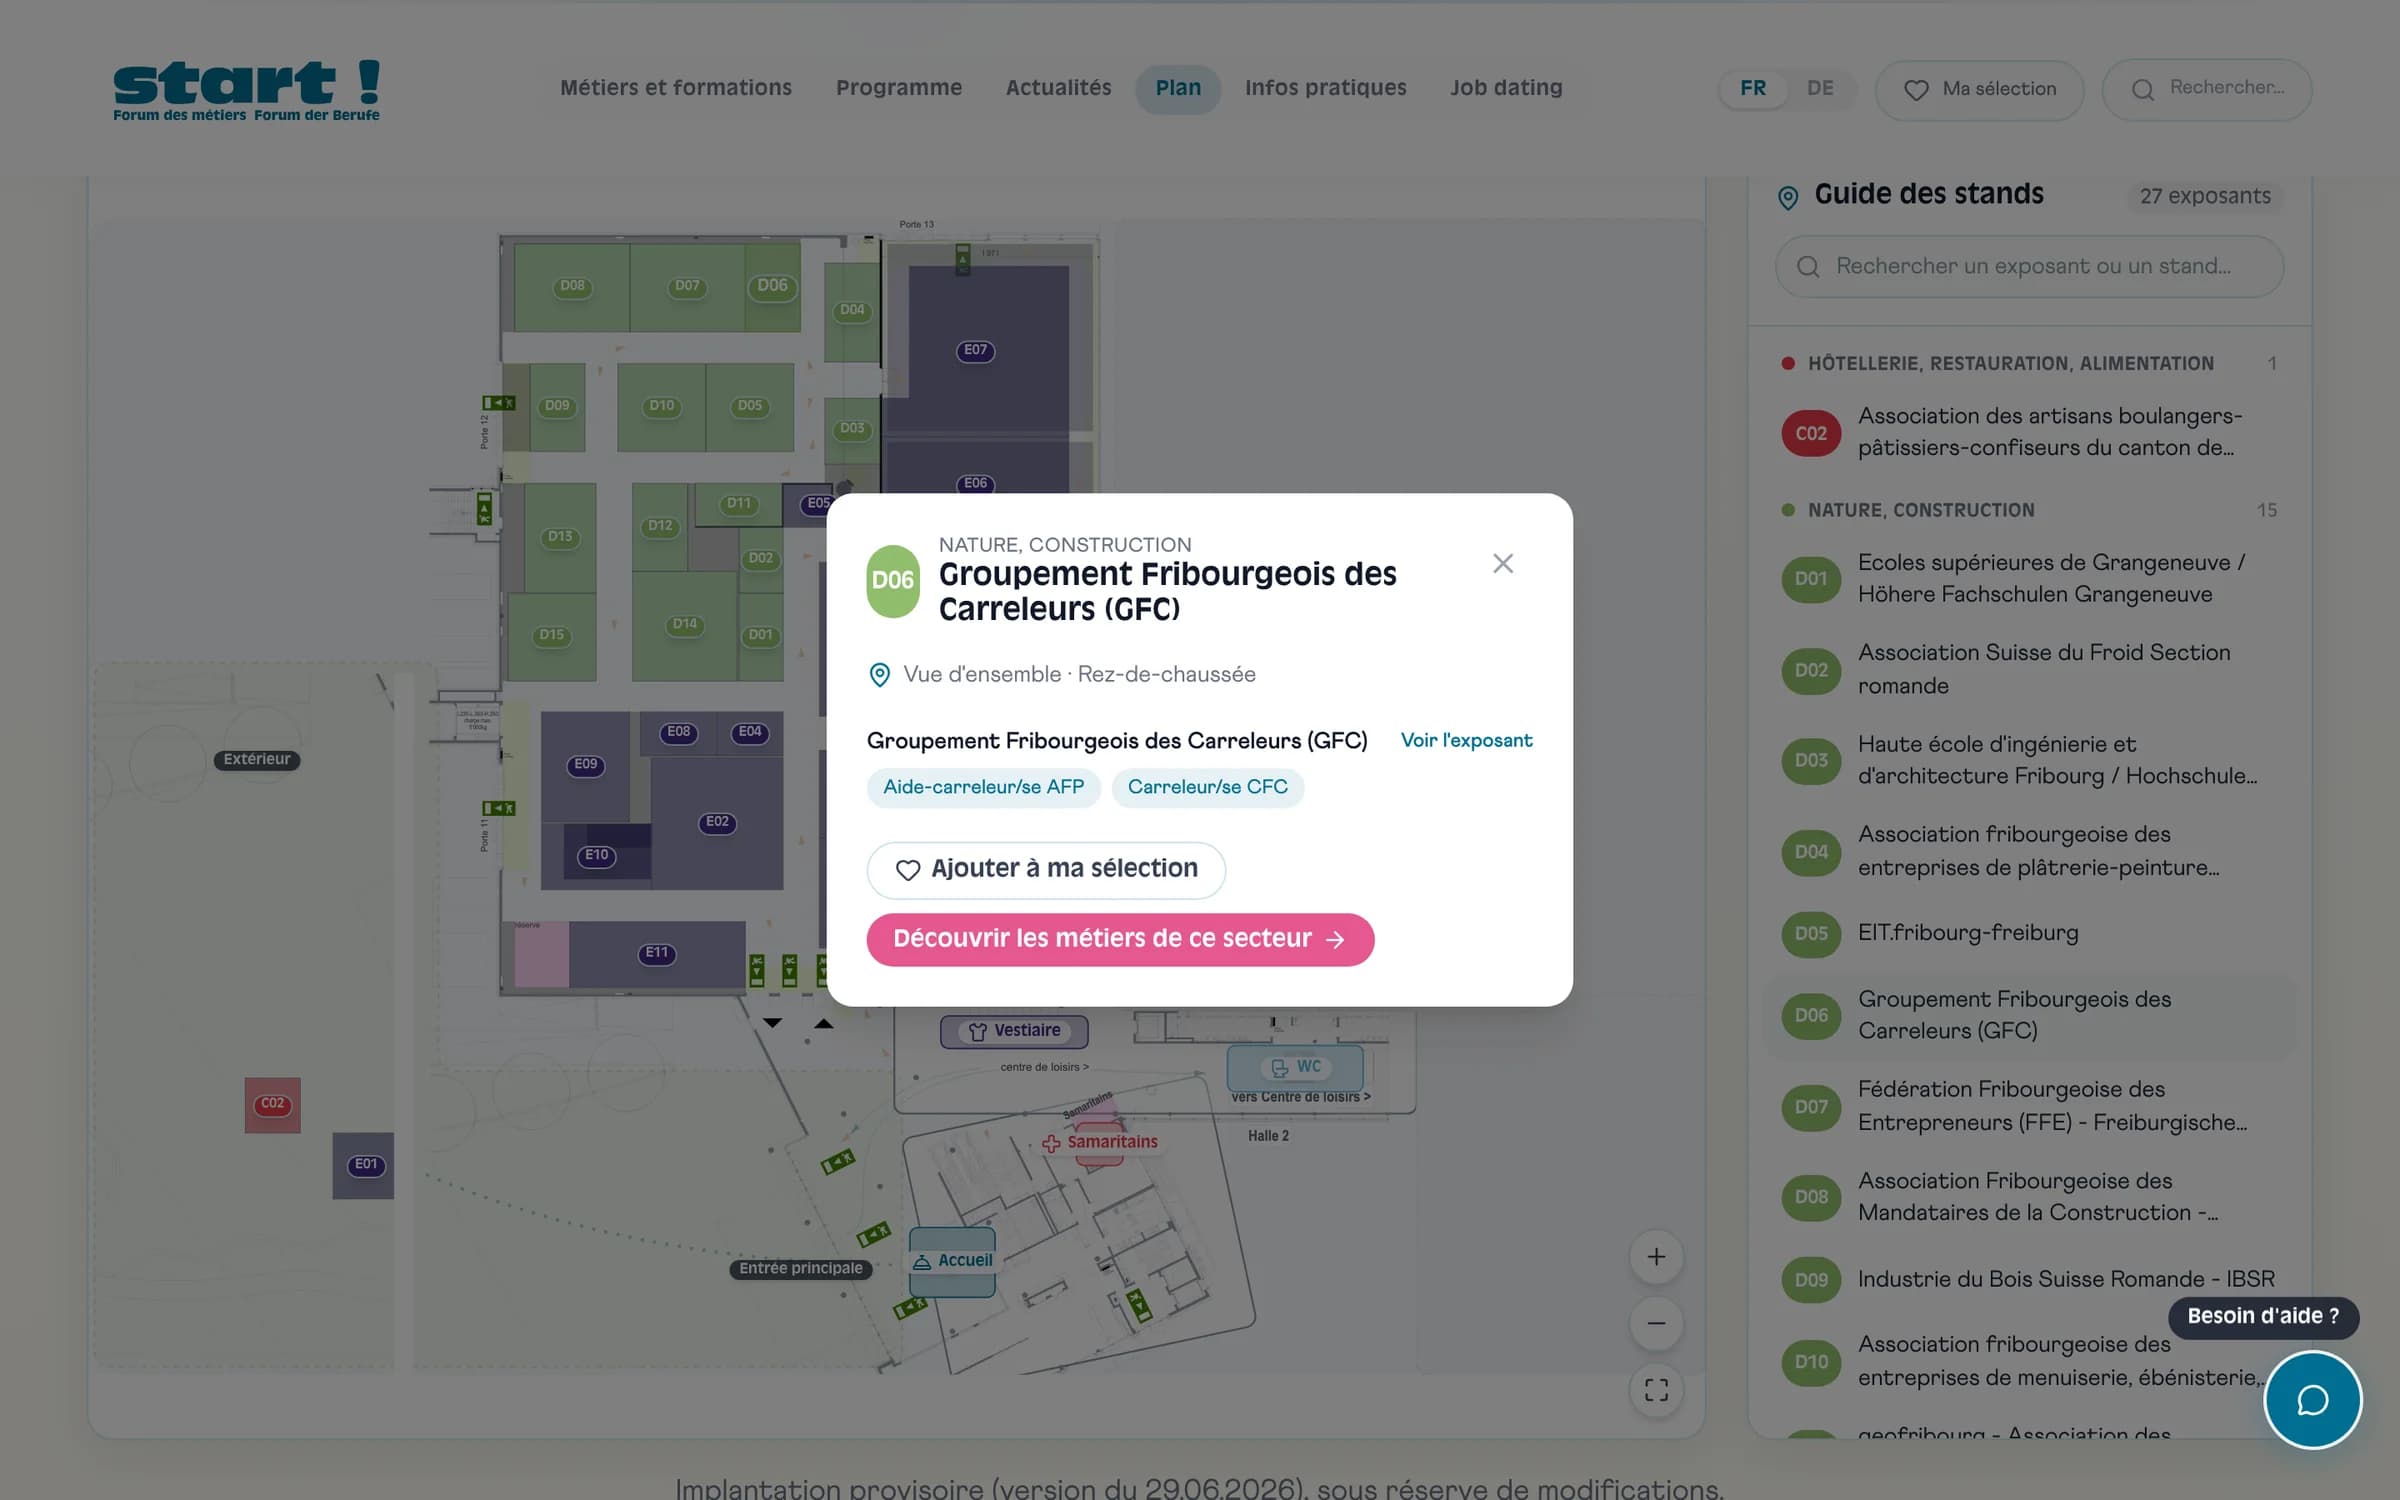This screenshot has height=1500, width=2400.
Task: Click Voir l'exposant link
Action: click(x=1466, y=740)
